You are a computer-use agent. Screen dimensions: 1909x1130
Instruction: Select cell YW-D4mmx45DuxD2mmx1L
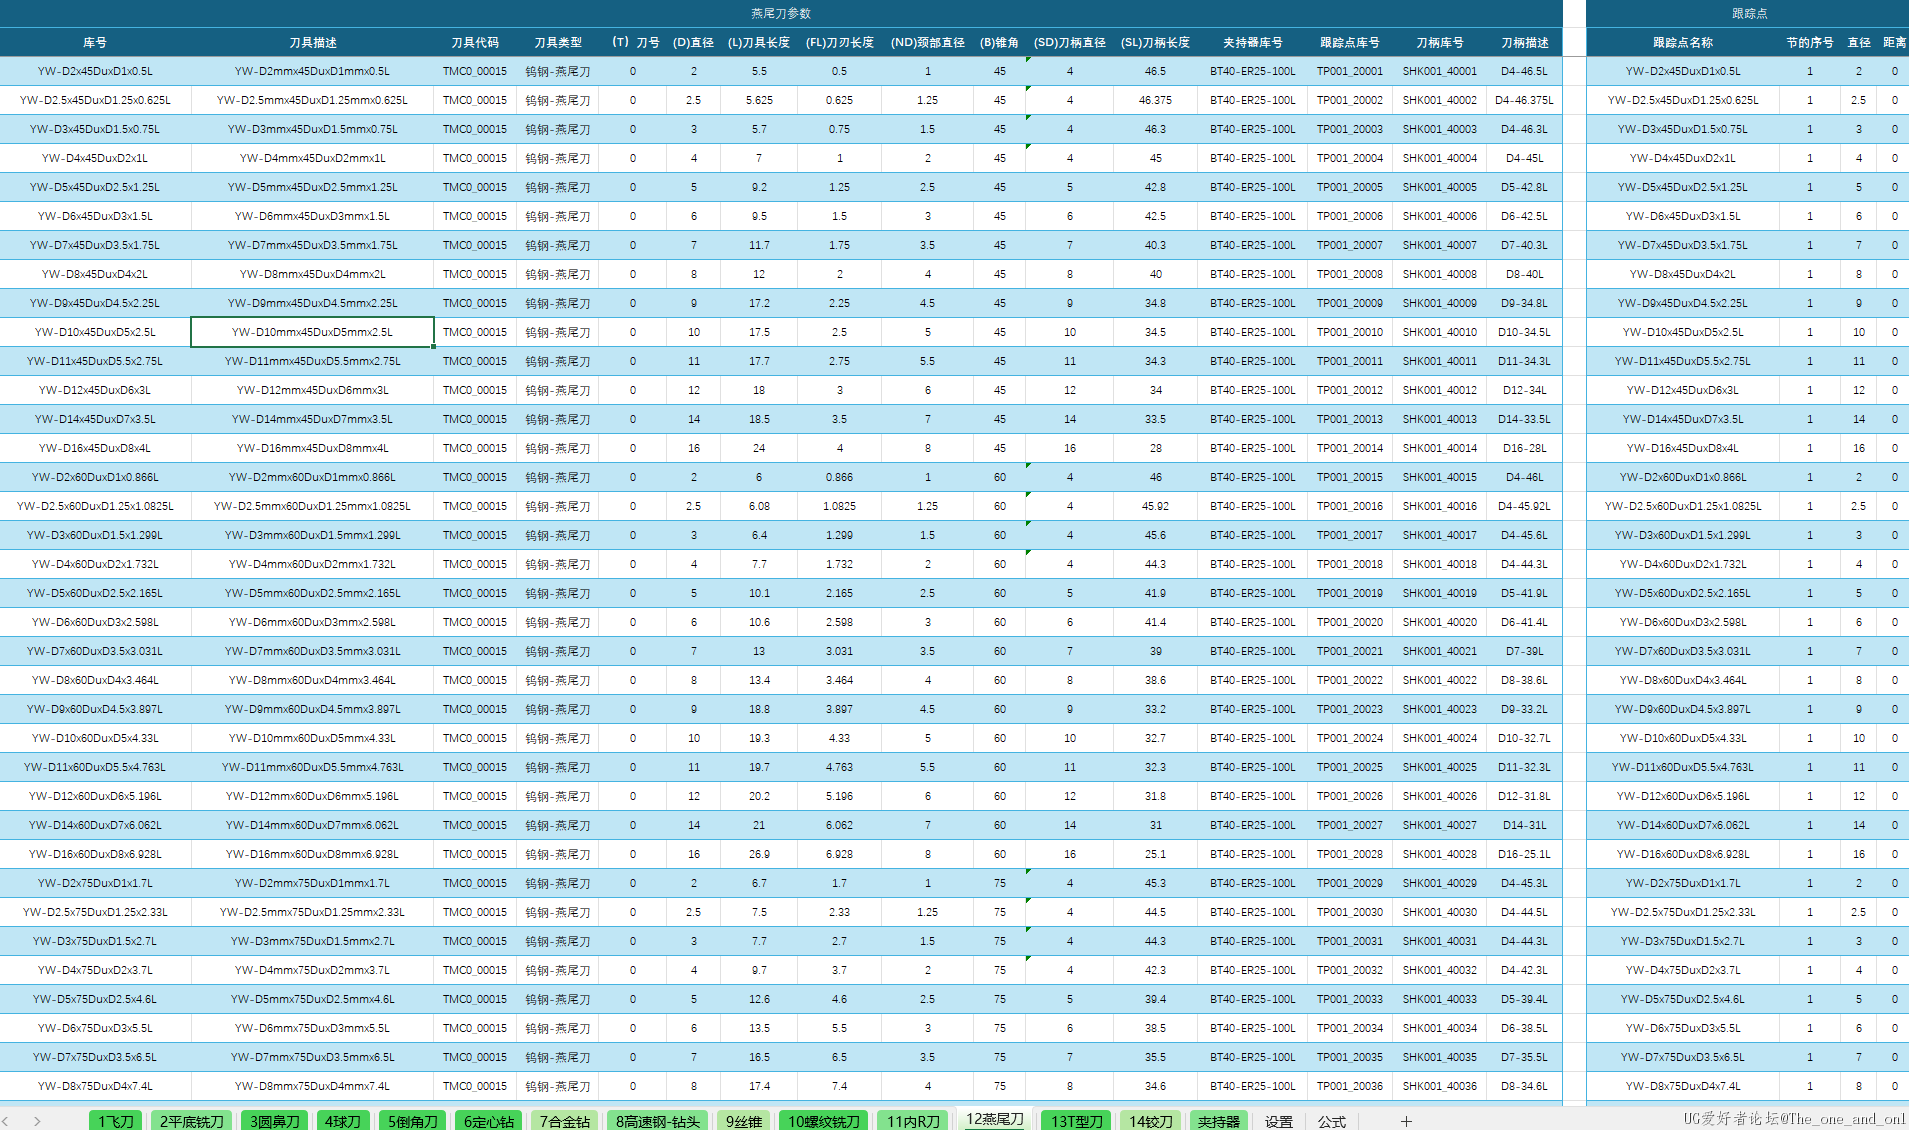tap(312, 158)
